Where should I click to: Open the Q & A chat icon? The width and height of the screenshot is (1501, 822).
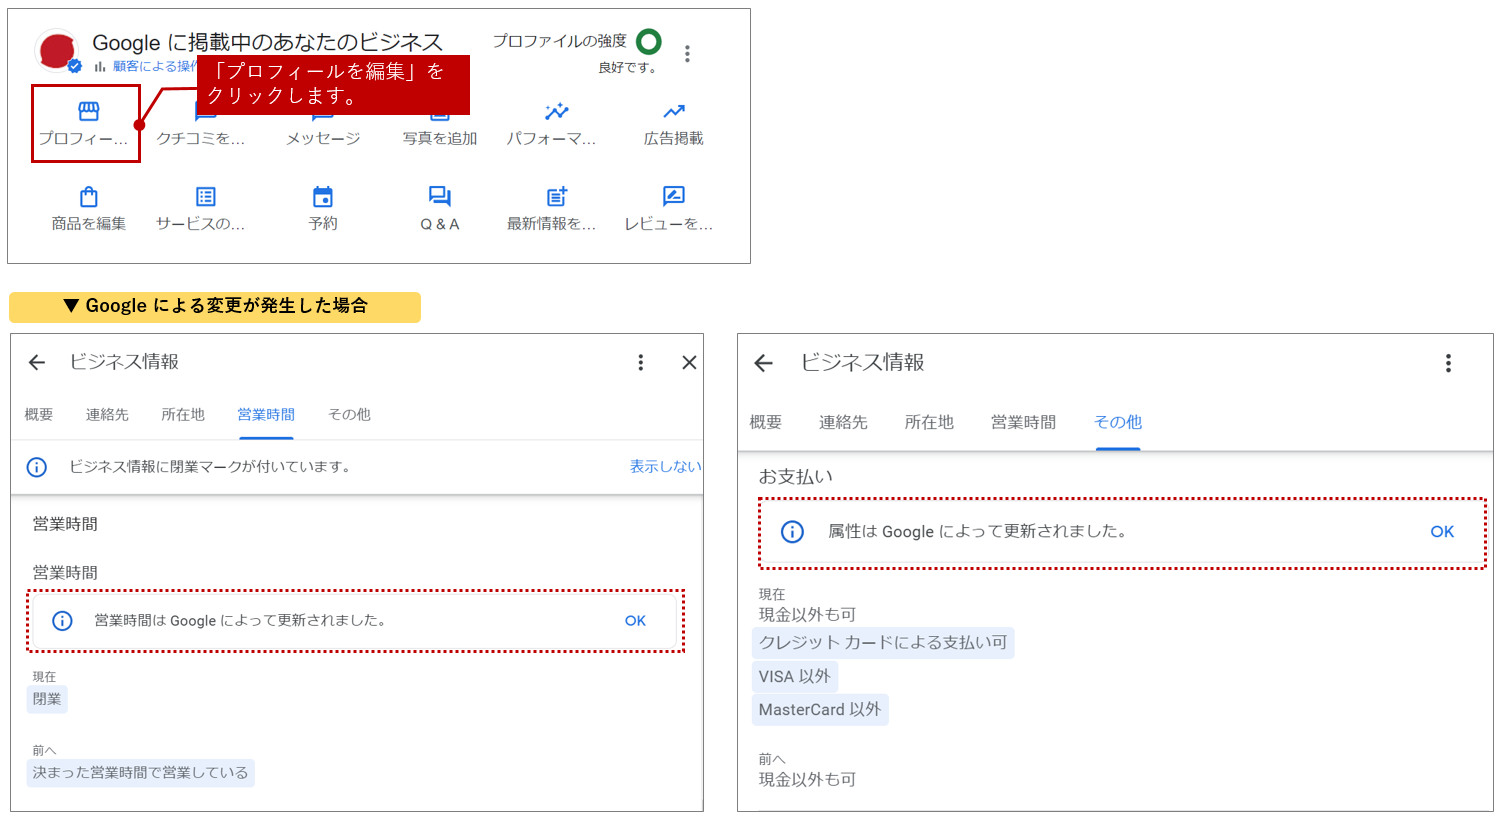click(x=439, y=197)
